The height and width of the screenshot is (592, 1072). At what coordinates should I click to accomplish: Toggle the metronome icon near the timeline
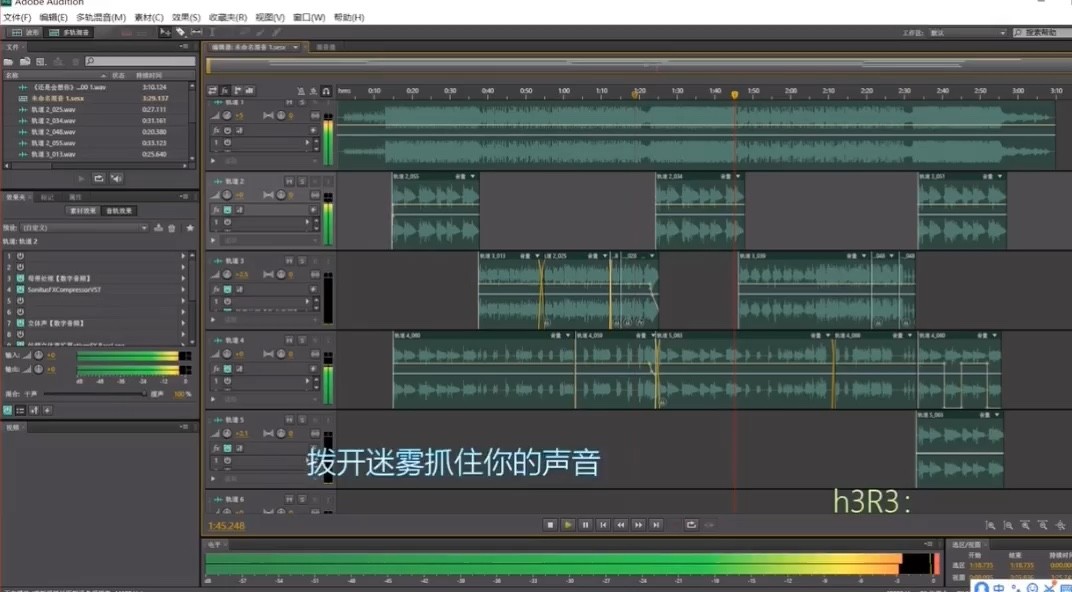[303, 91]
